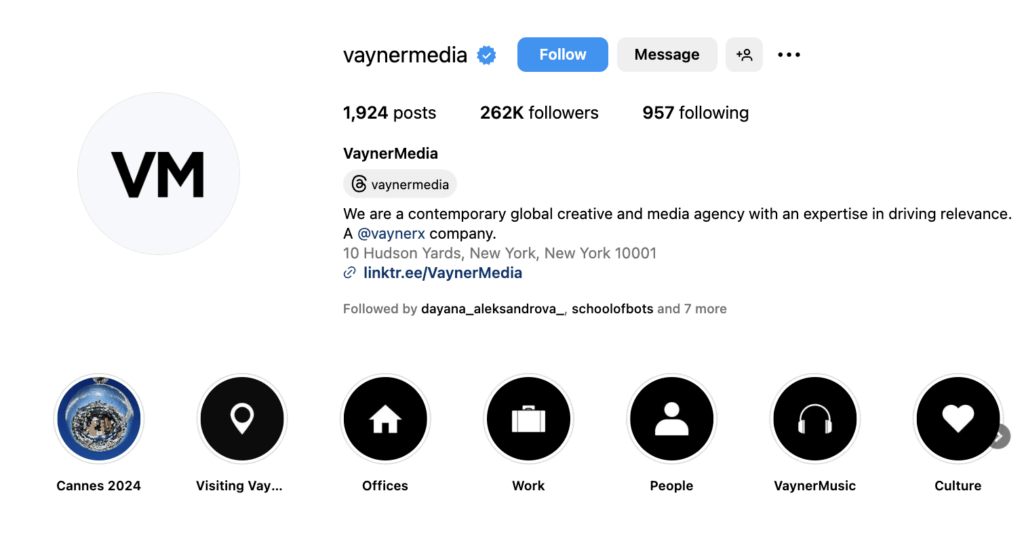1024x552 pixels.
Task: Open the Work briefcase highlight
Action: coord(528,419)
